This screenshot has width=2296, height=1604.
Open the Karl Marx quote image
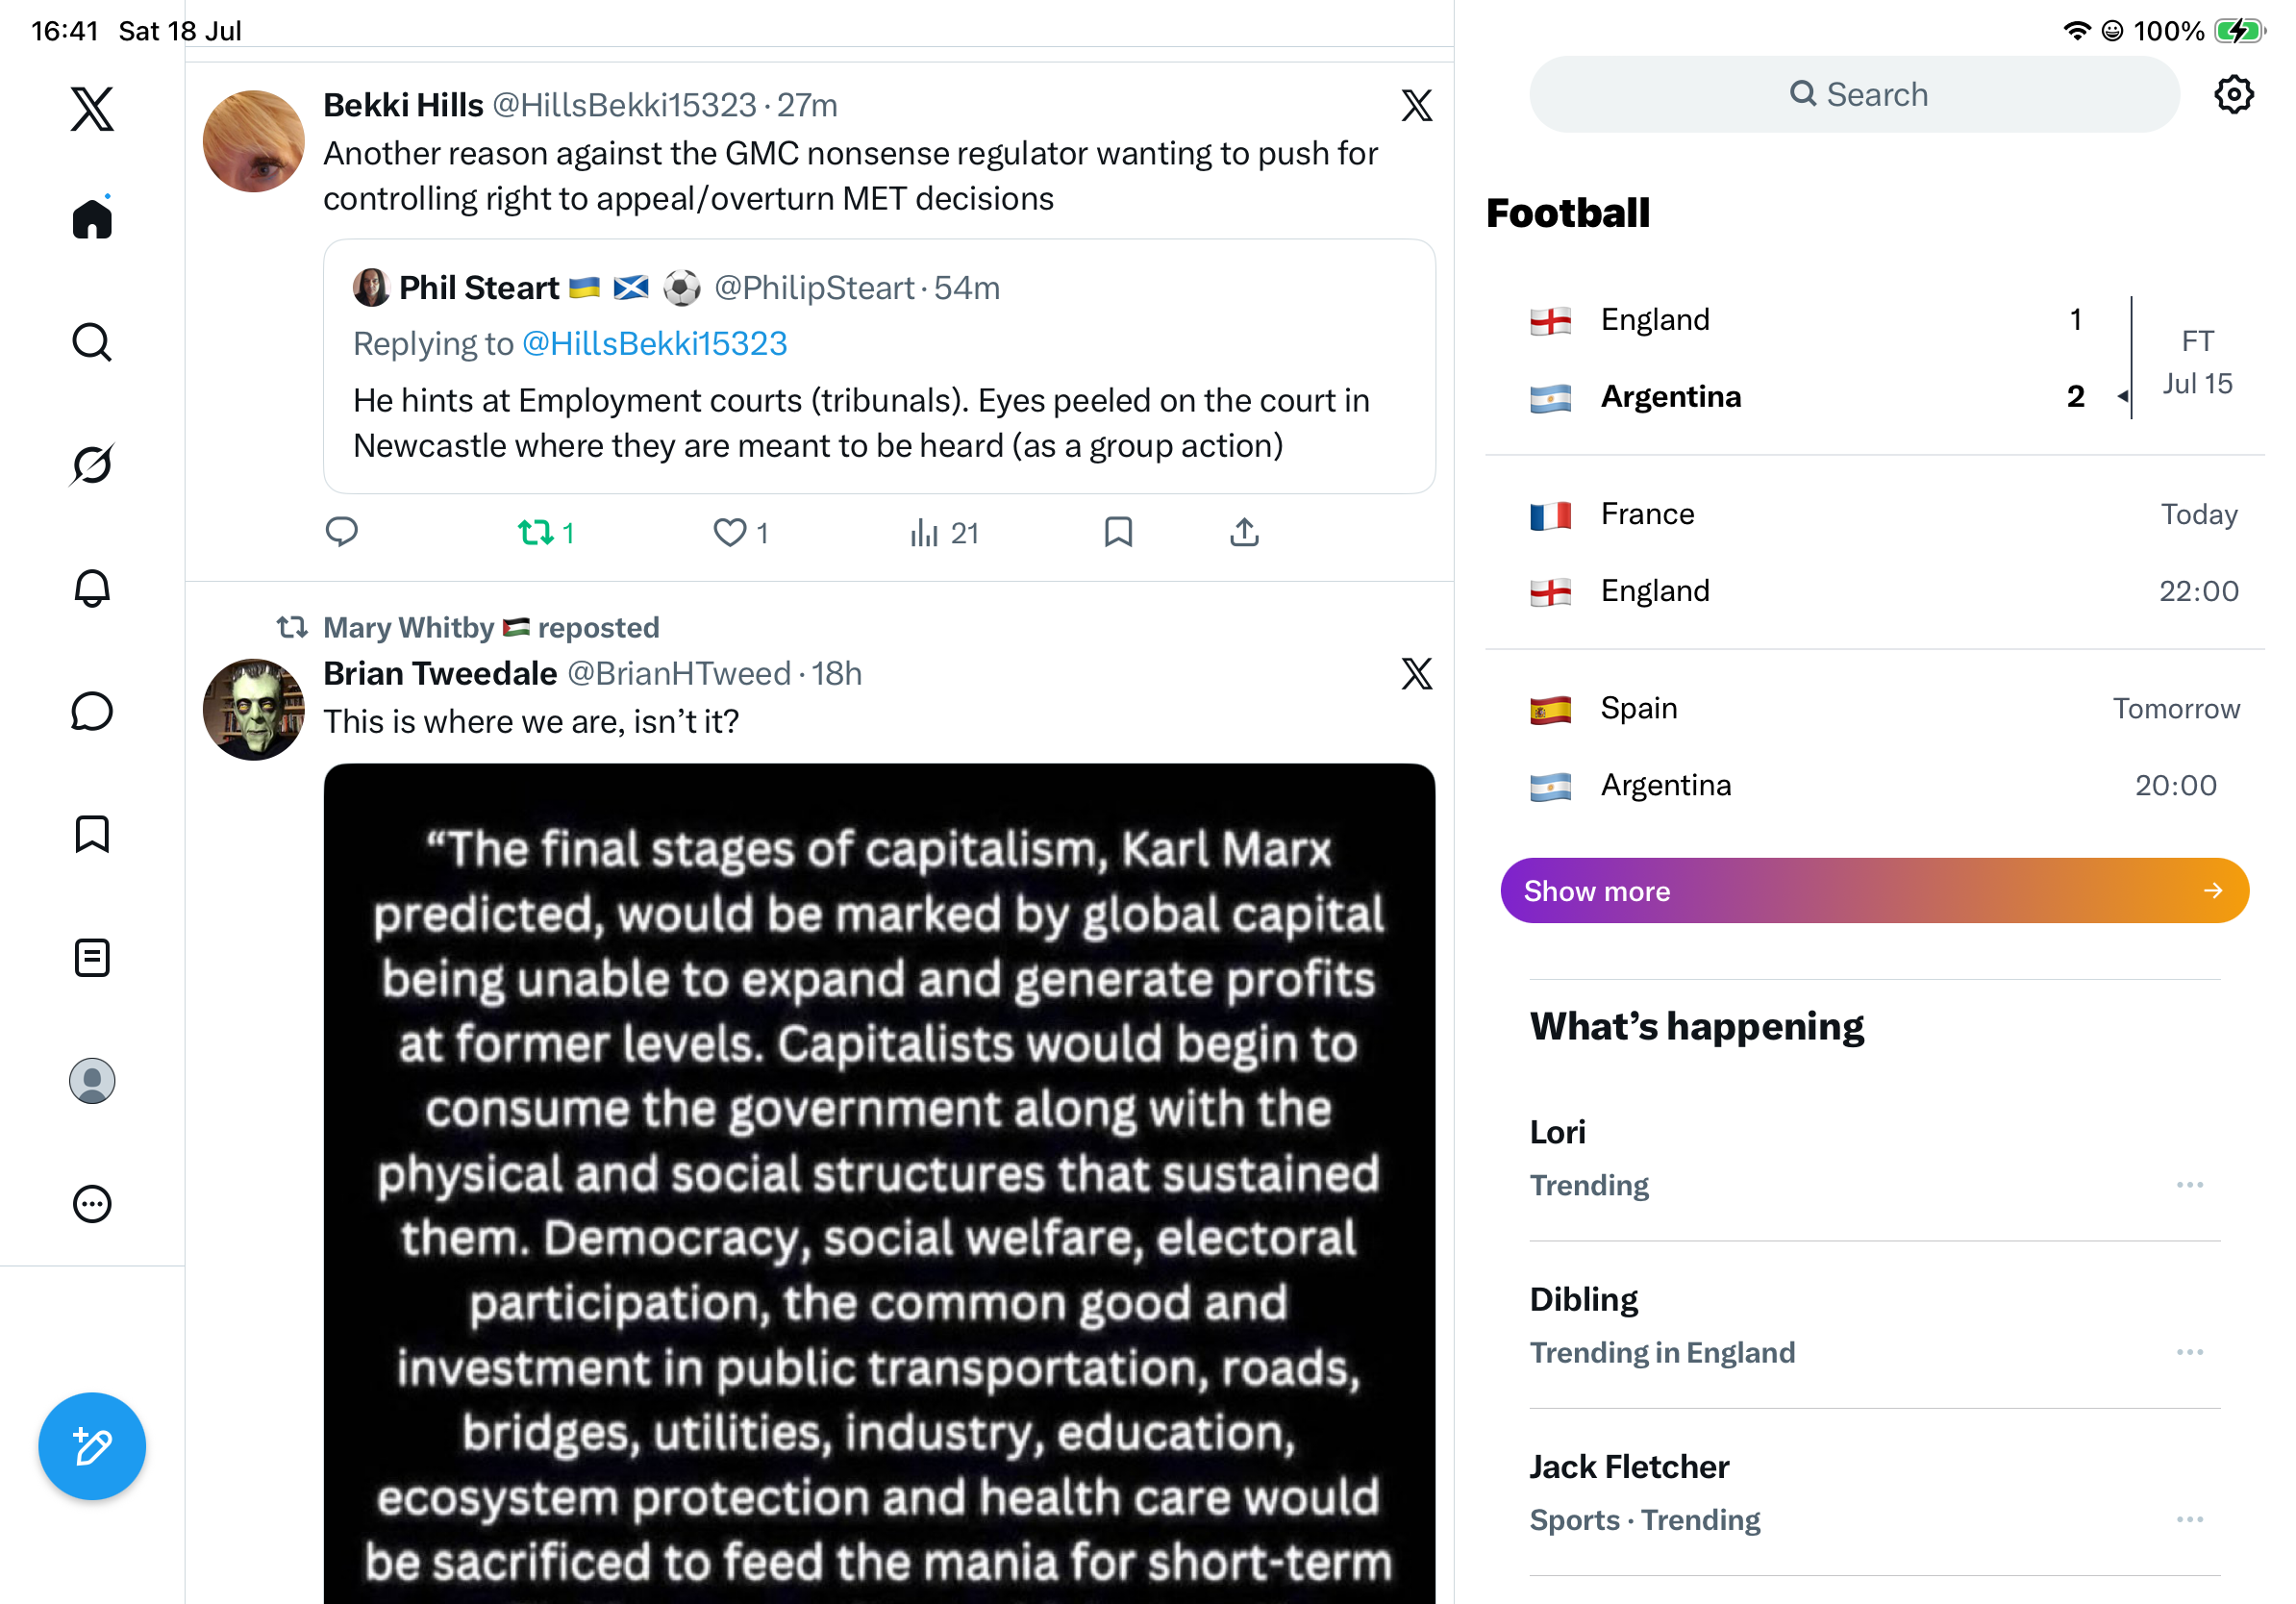879,1183
